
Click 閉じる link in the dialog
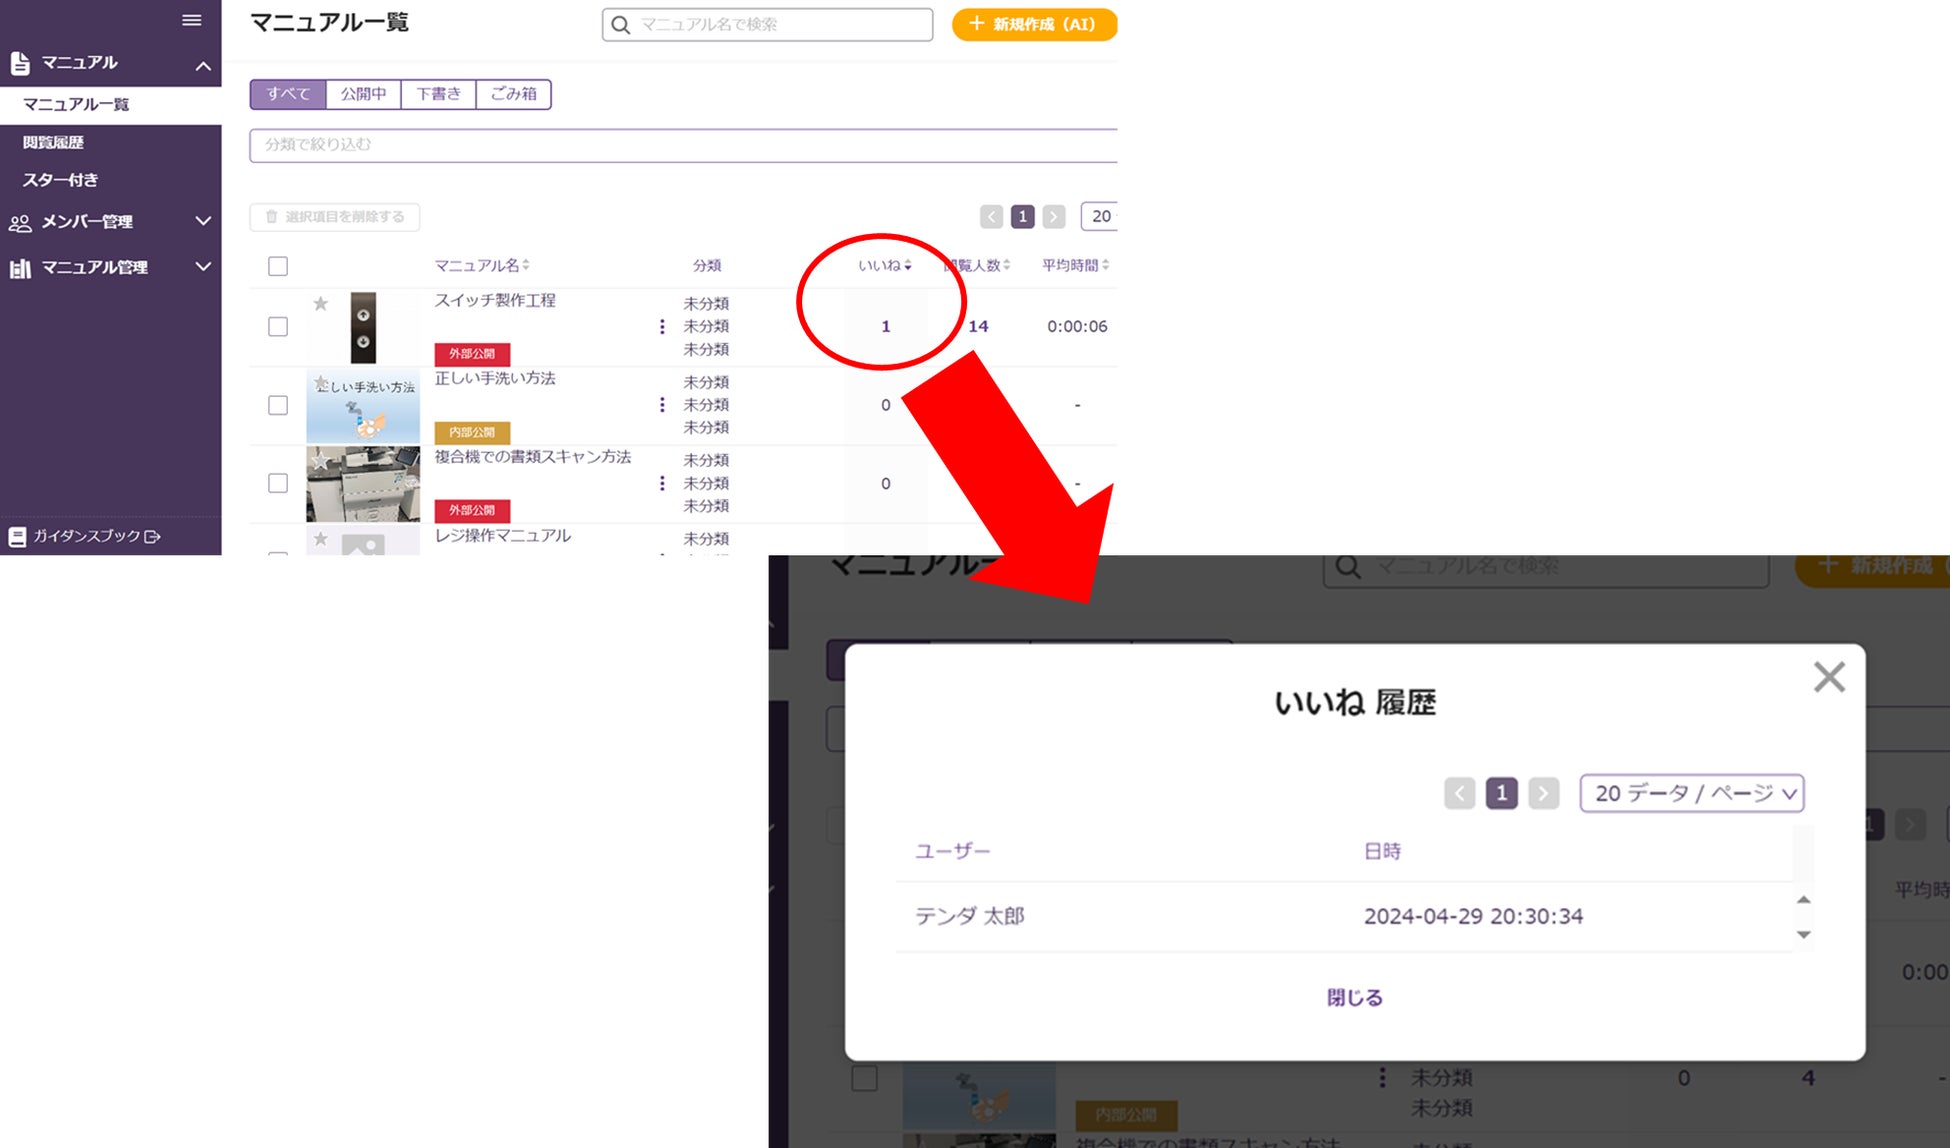[1354, 997]
